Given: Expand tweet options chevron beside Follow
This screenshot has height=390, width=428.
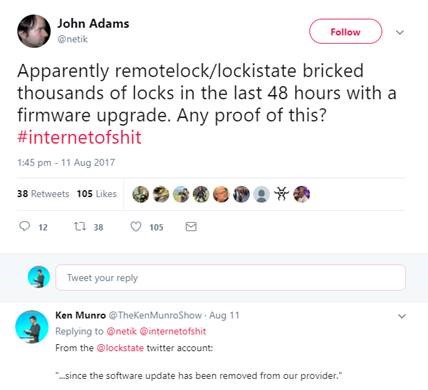Looking at the screenshot, I should 400,32.
